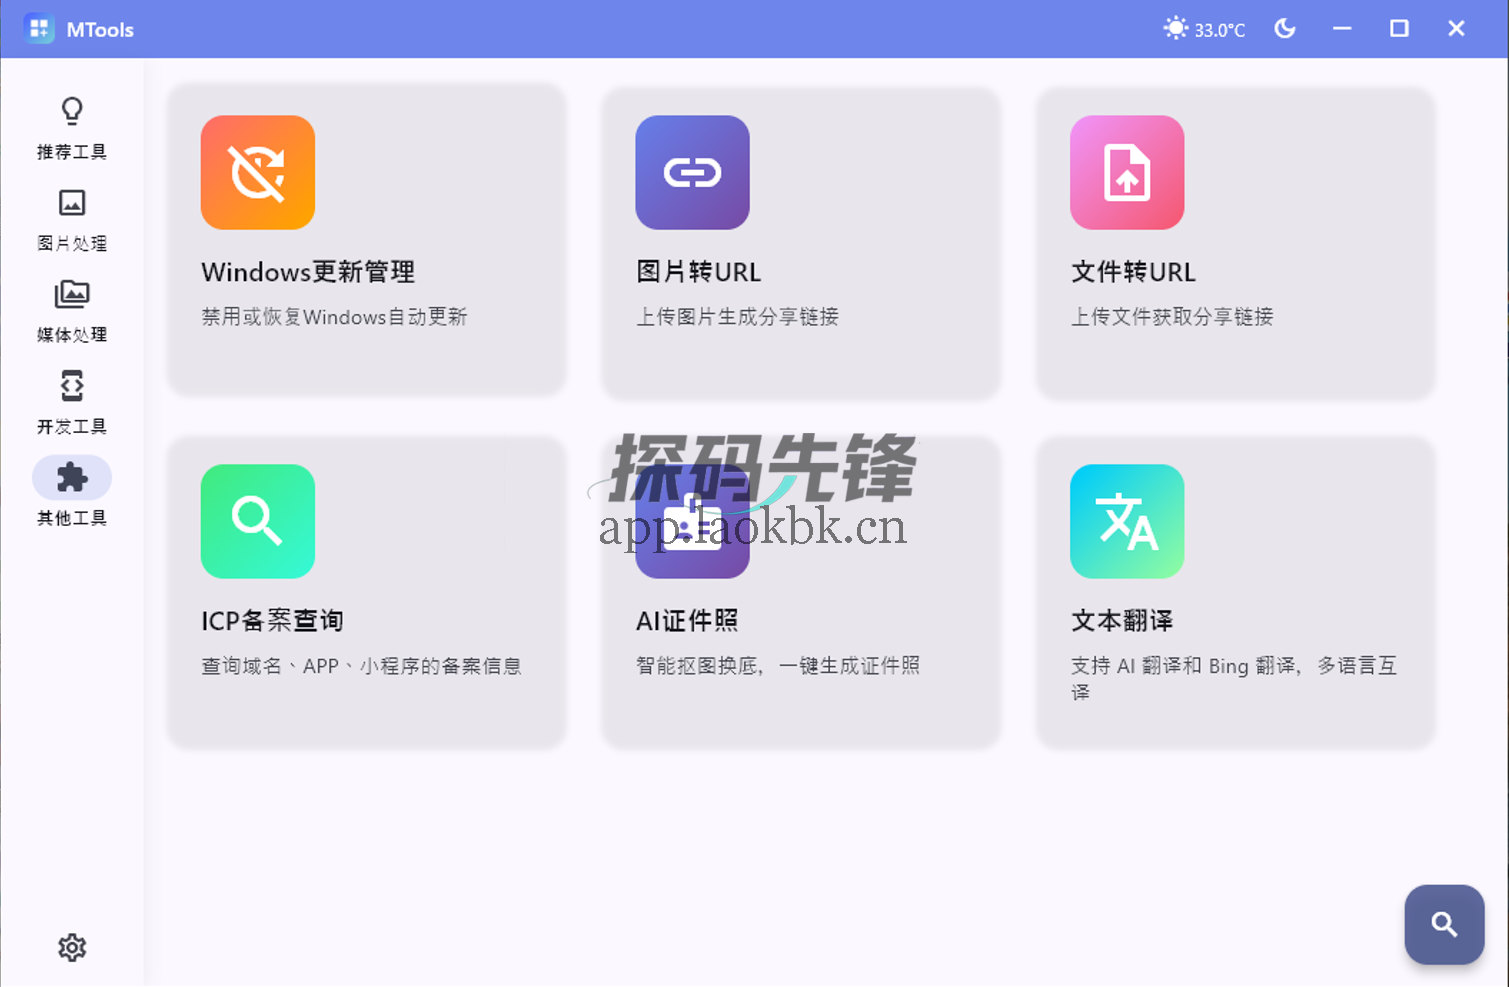This screenshot has width=1509, height=987.
Task: Click the MTools logo in title bar
Action: coord(38,28)
